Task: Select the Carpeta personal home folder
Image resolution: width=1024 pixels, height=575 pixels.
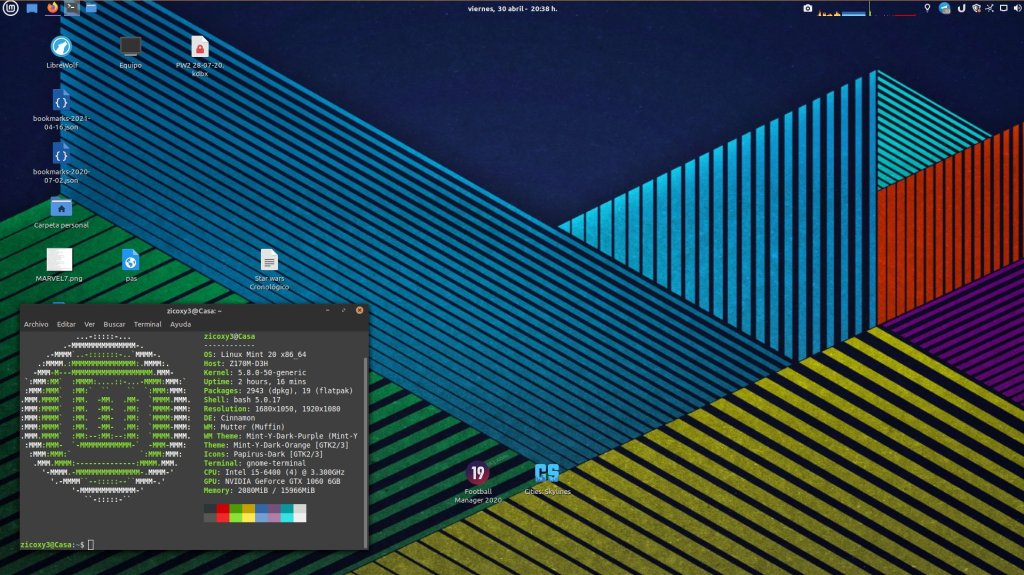Action: (x=61, y=207)
